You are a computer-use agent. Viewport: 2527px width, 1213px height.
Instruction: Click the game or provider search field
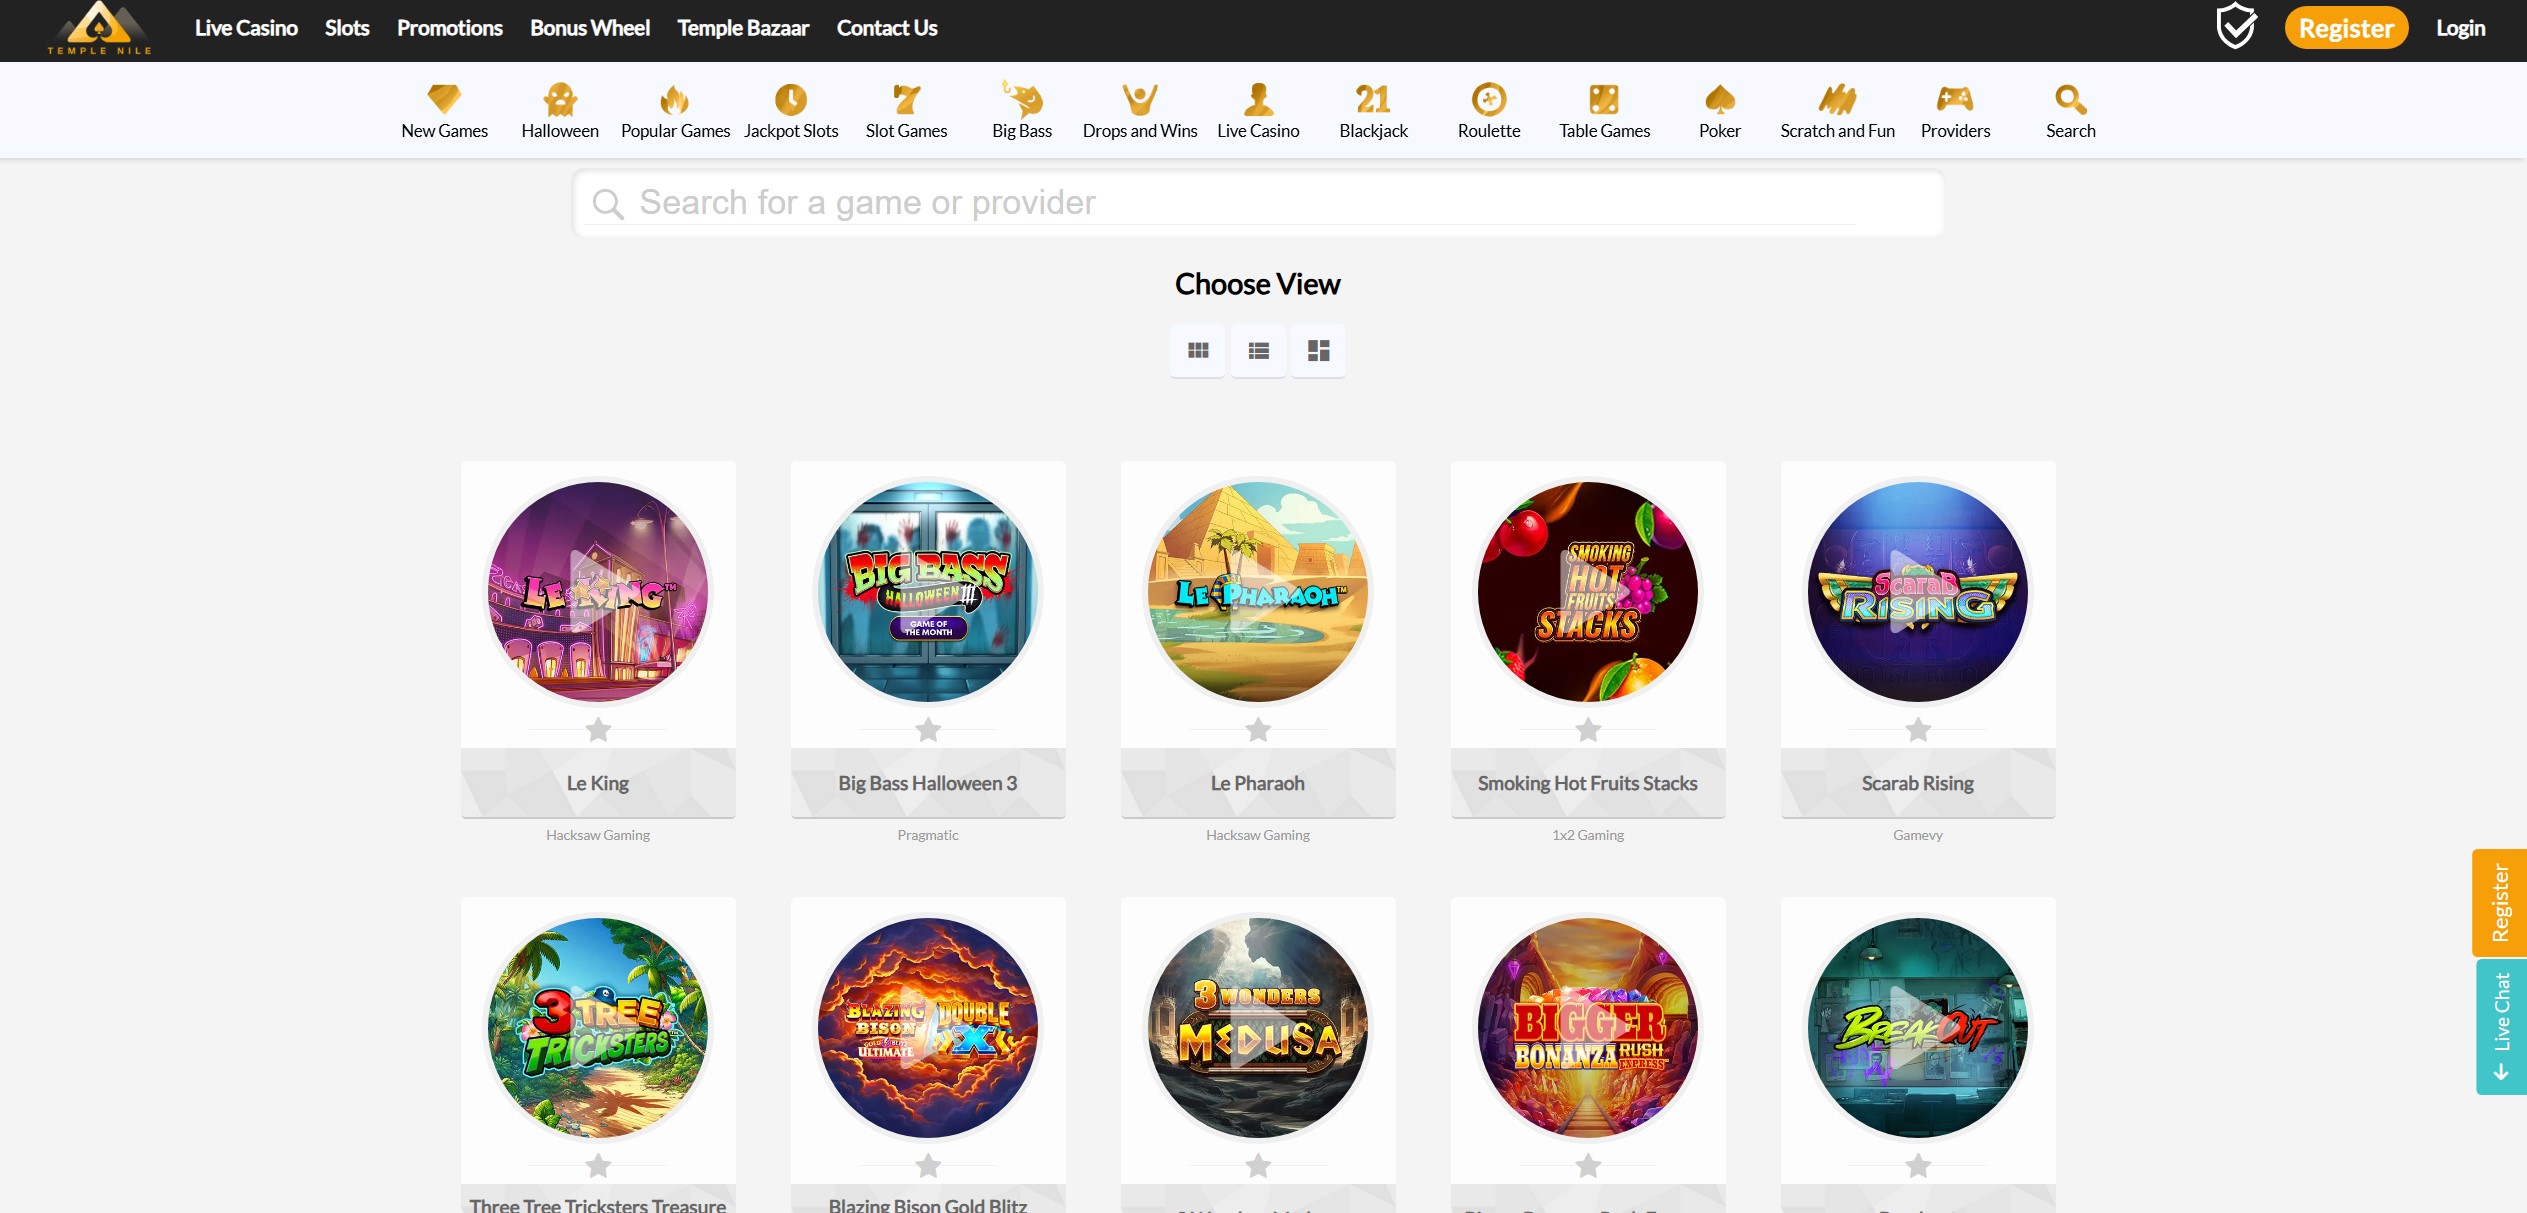click(x=1257, y=203)
